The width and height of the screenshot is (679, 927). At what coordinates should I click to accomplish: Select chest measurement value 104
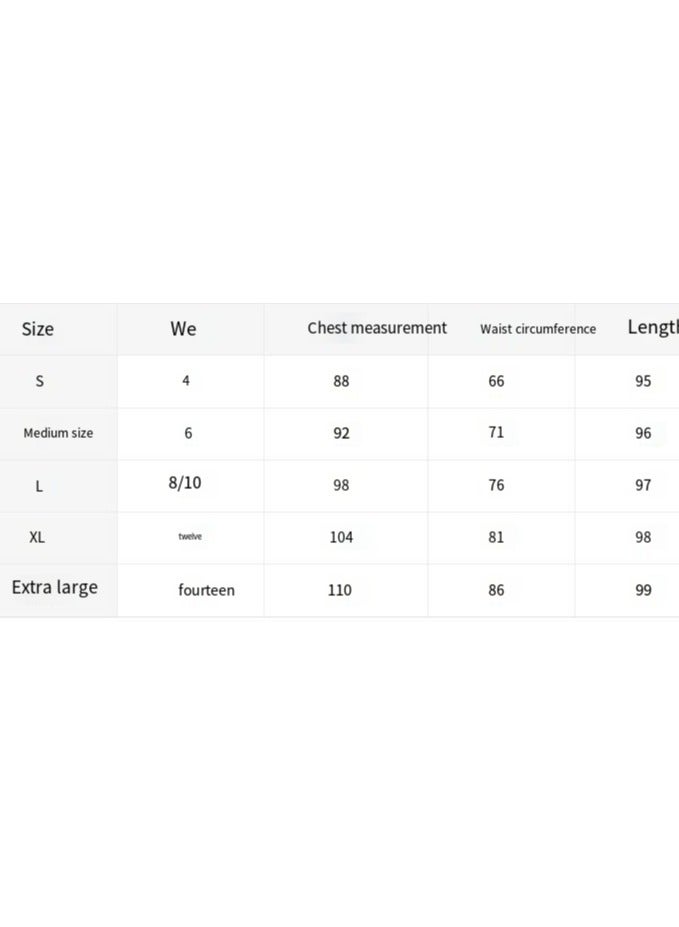341,537
